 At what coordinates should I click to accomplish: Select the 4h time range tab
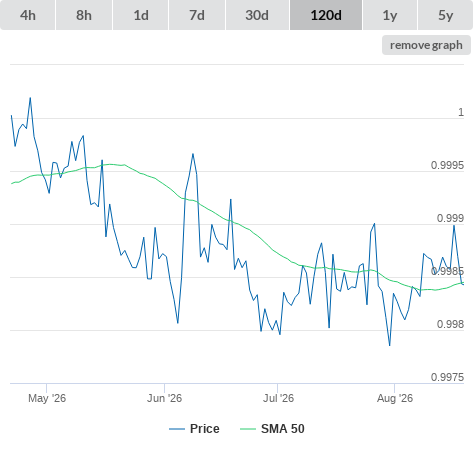28,15
